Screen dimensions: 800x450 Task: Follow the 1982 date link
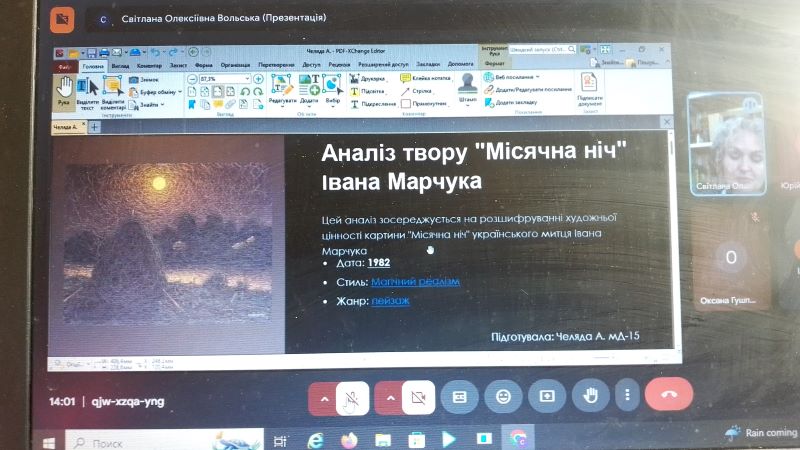coord(379,262)
